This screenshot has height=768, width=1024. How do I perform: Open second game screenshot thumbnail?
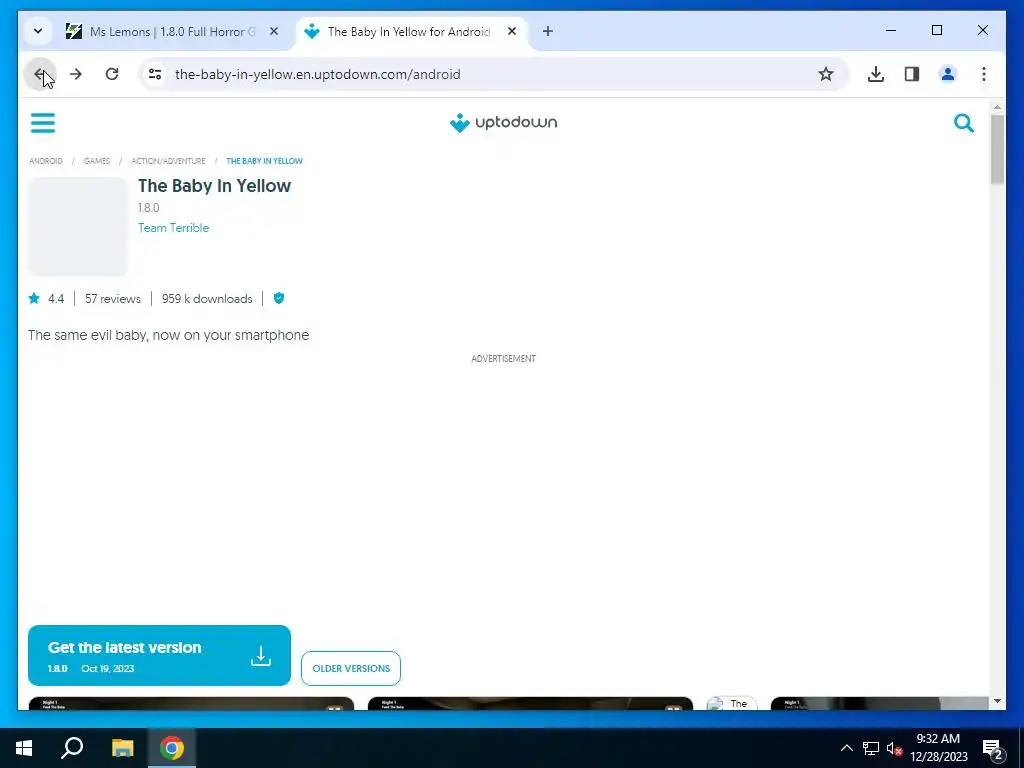(x=530, y=703)
